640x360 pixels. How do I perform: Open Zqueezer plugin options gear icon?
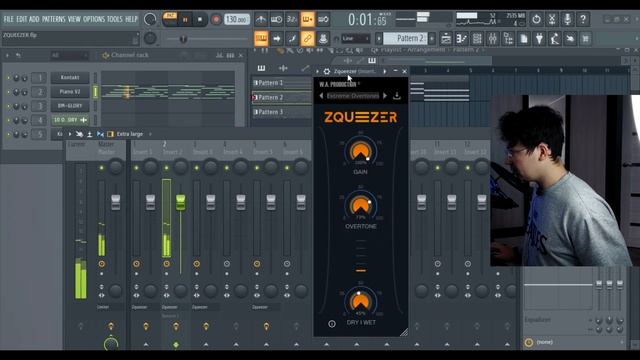tap(327, 71)
